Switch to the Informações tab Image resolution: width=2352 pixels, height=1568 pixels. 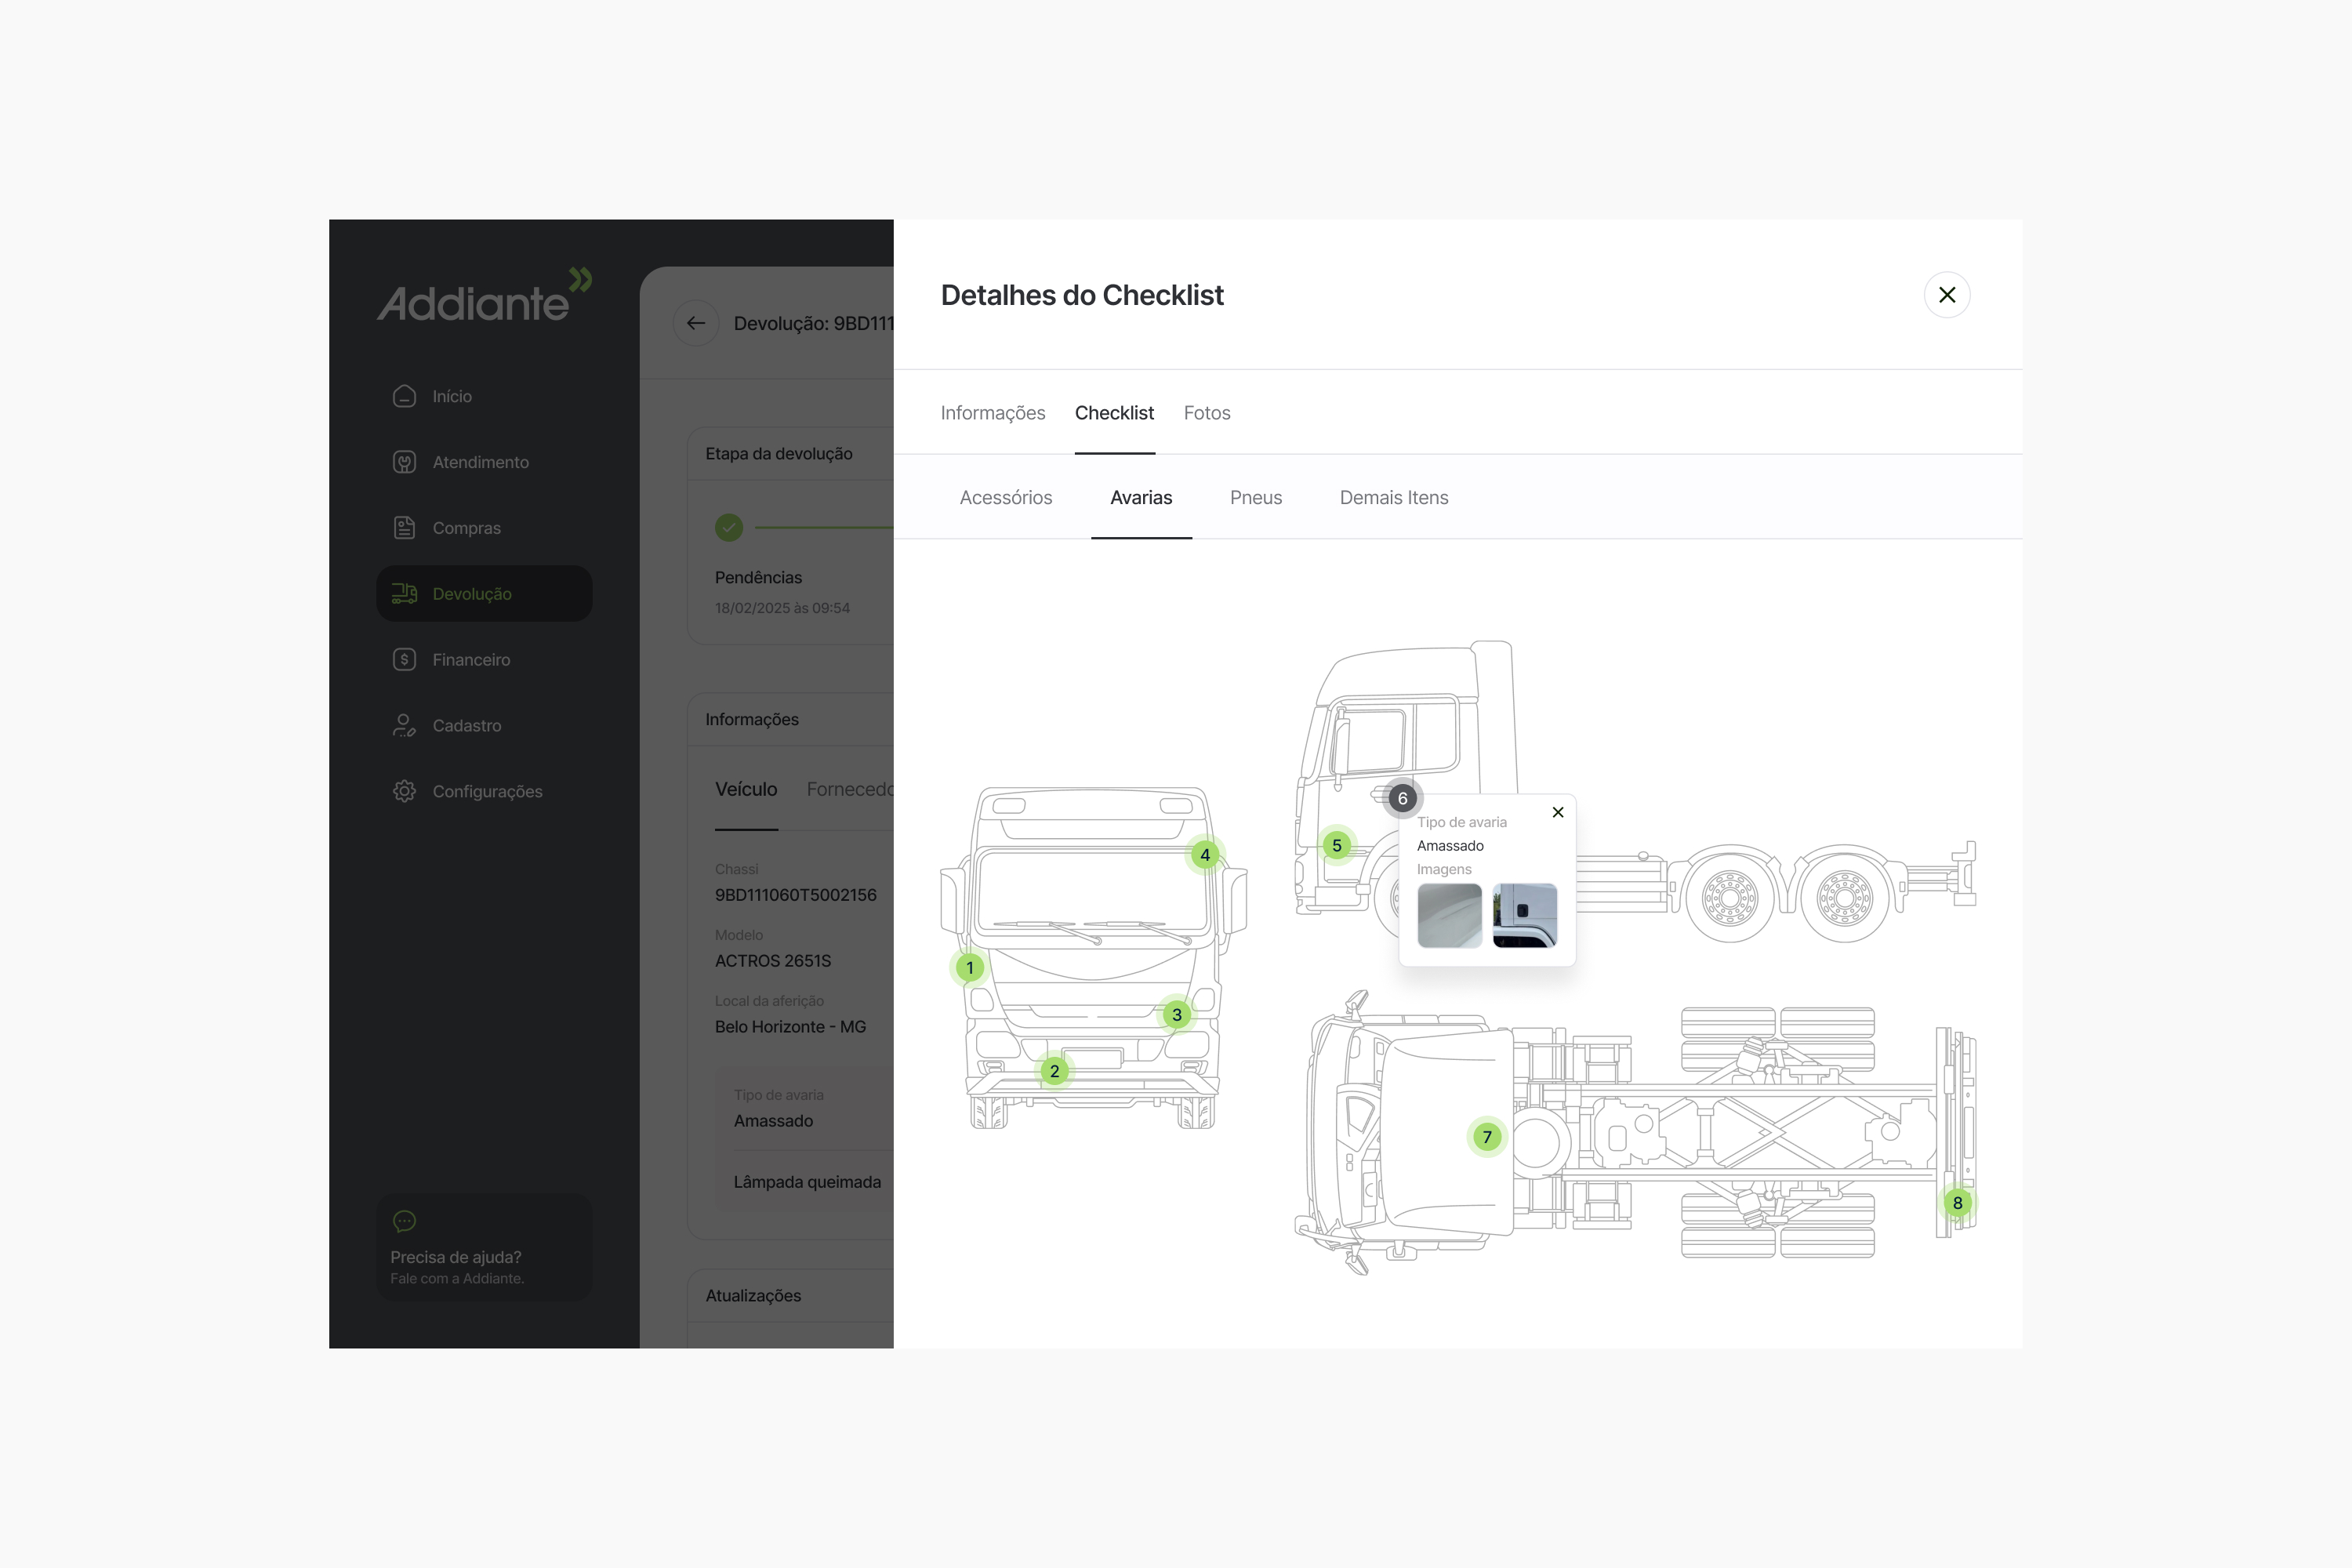tap(992, 413)
